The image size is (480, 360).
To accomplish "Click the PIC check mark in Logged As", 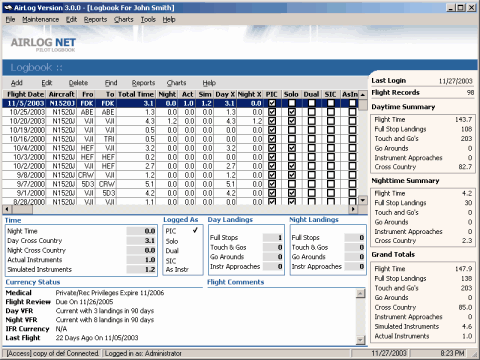I will tap(195, 230).
